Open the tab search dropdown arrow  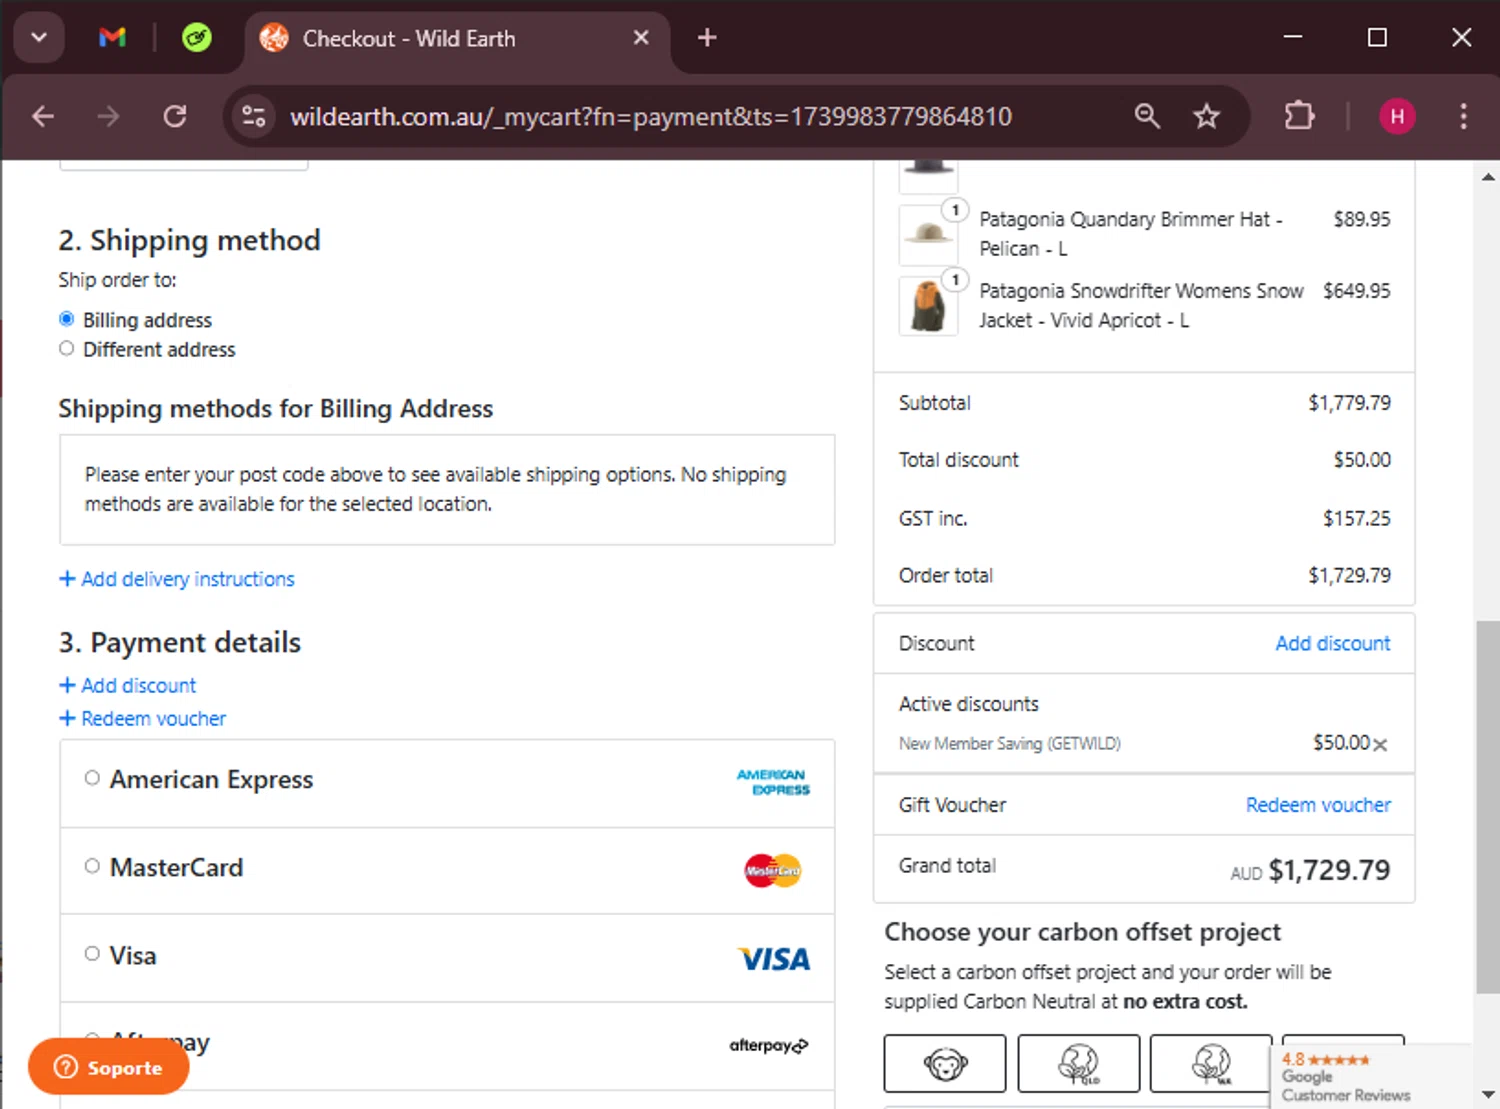tap(39, 38)
